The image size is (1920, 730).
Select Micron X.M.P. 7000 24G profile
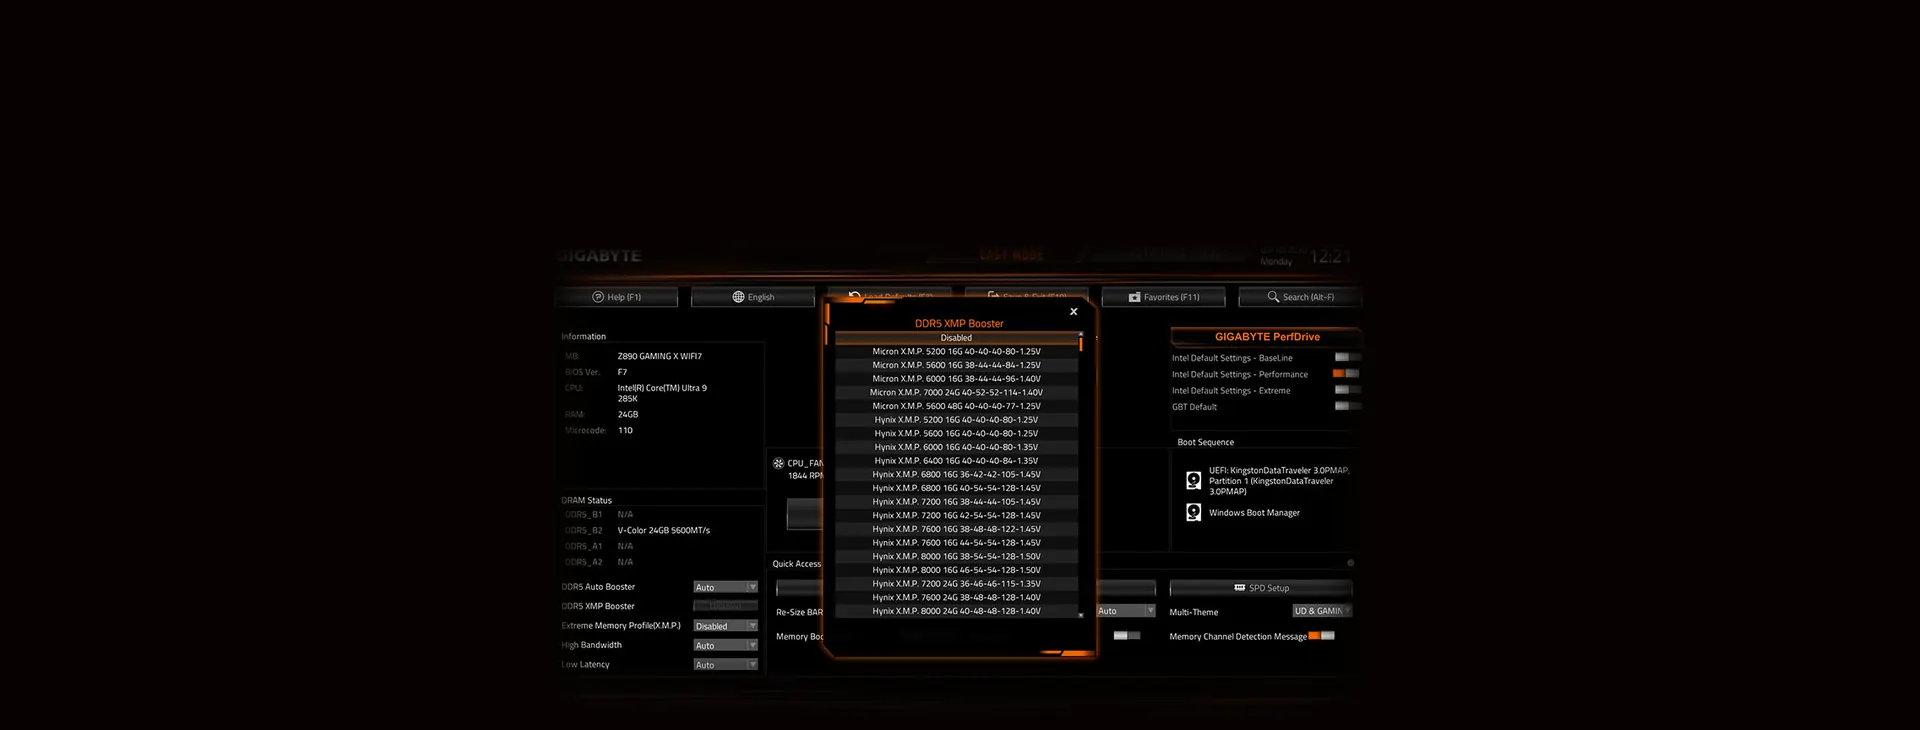[x=956, y=393]
